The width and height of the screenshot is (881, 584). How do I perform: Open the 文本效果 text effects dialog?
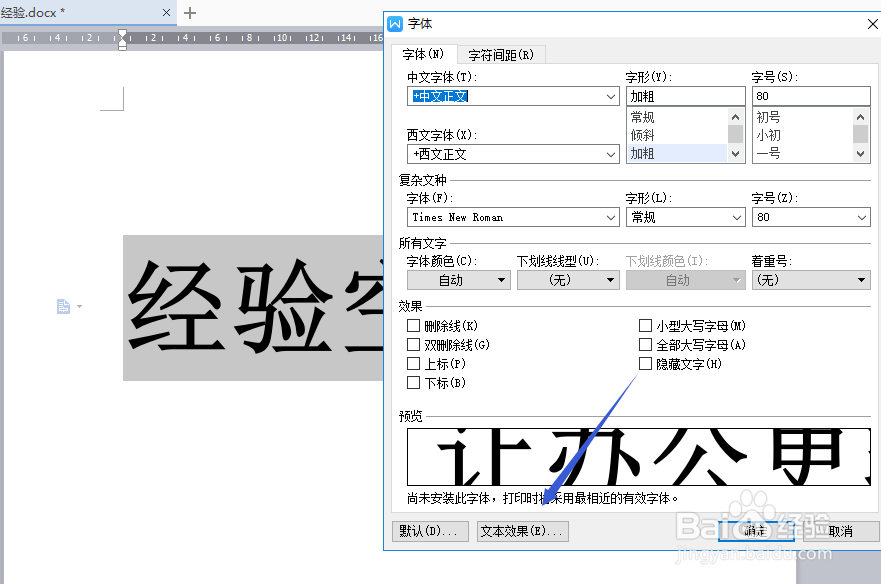[521, 531]
